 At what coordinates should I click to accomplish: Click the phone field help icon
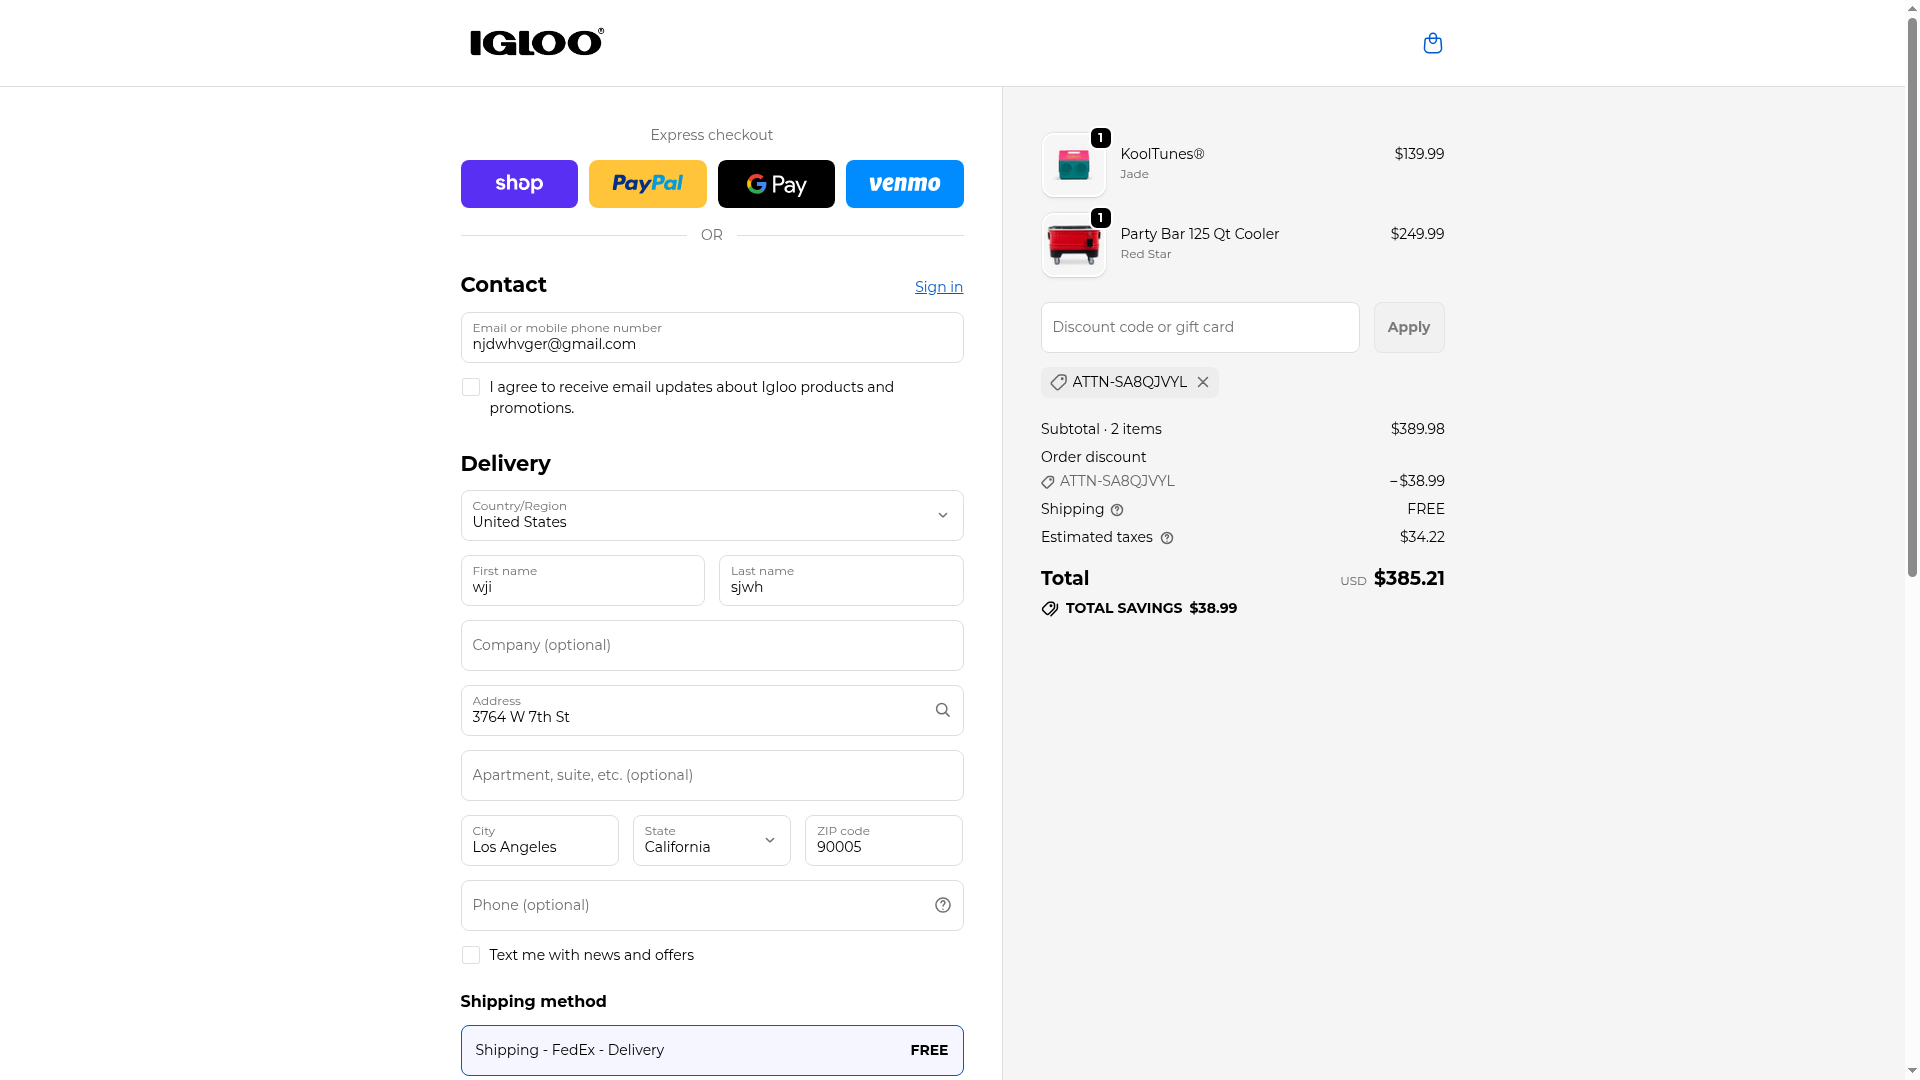942,905
